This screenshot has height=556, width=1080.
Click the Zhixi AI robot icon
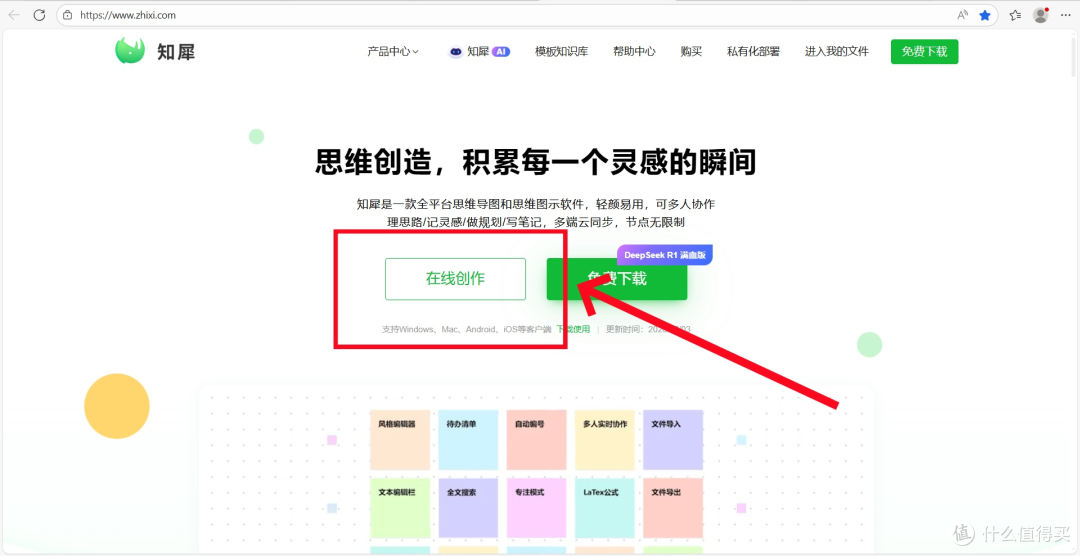point(455,52)
